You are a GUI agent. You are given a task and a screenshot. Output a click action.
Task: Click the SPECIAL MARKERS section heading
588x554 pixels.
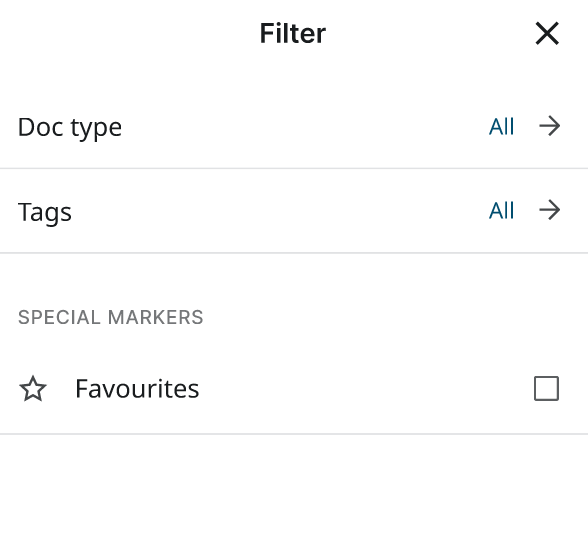coord(111,317)
